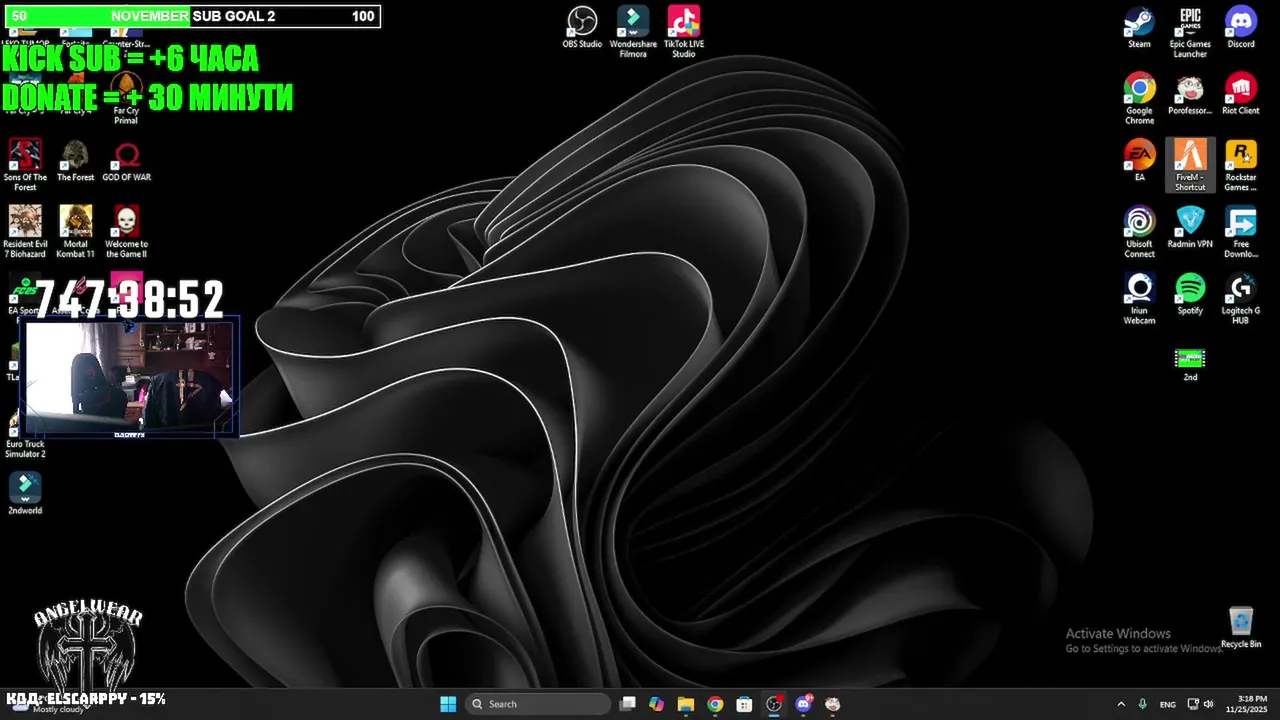
Task: Launch Wondershare Filmora from the desktop
Action: 633,32
